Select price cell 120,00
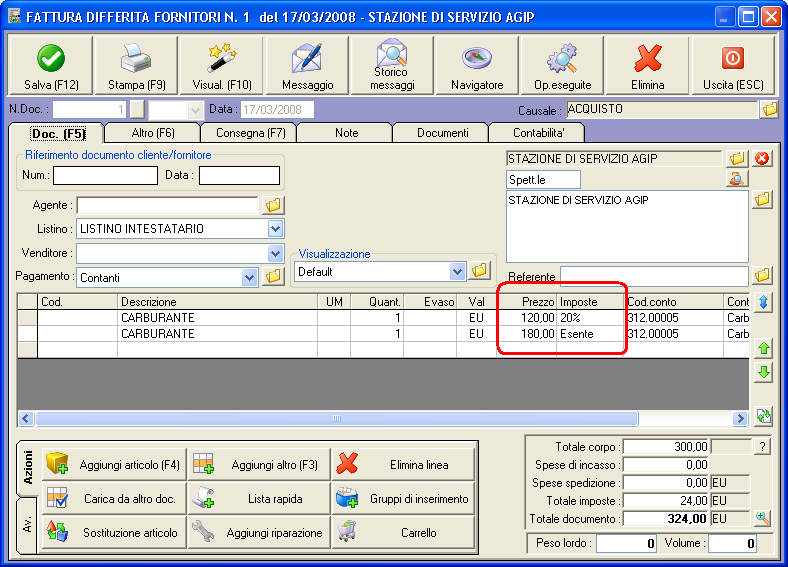Viewport: 788px width, 567px height. pos(527,318)
